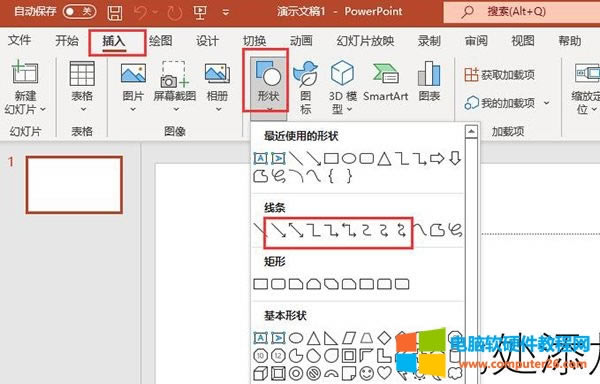The width and height of the screenshot is (600, 384).
Task: Switch to the 开始 tab
Action: click(x=67, y=40)
